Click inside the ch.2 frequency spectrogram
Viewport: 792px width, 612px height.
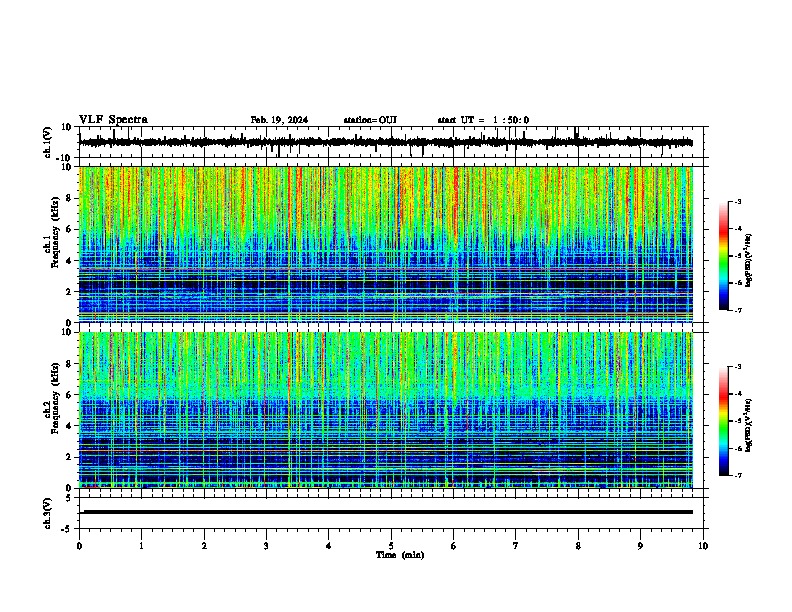click(x=386, y=410)
